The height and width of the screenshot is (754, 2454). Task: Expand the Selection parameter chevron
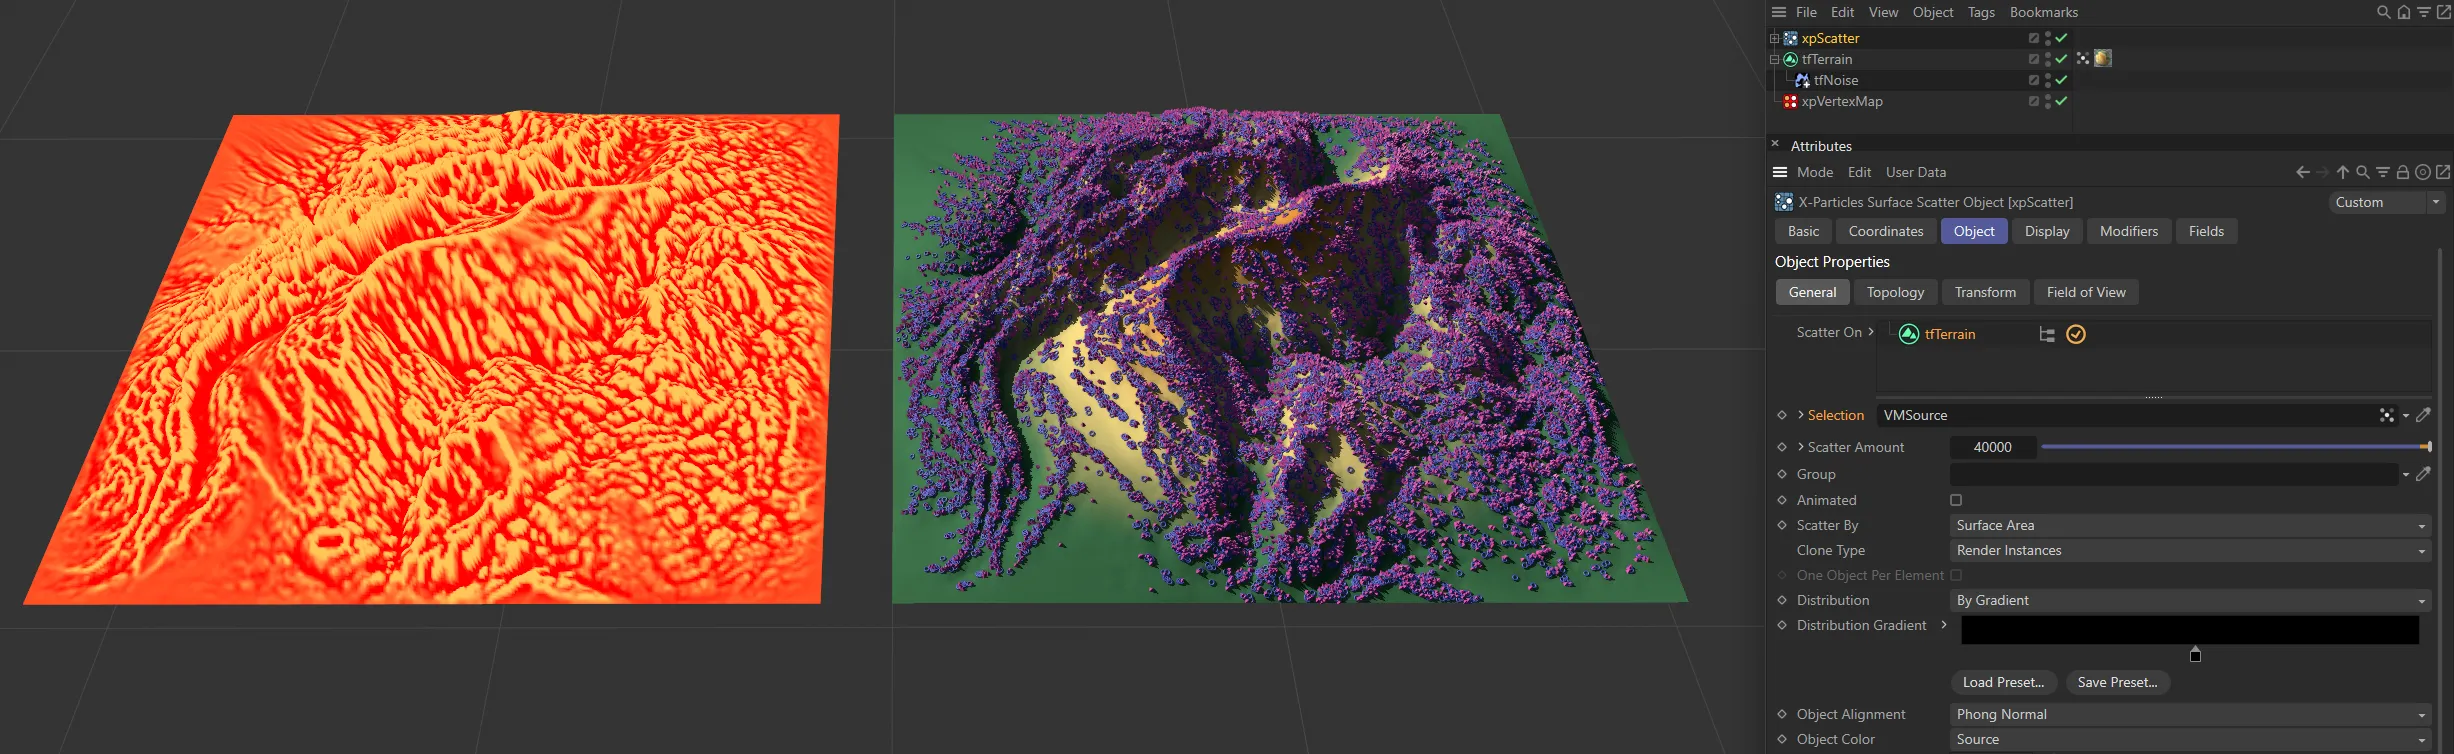click(x=1801, y=415)
